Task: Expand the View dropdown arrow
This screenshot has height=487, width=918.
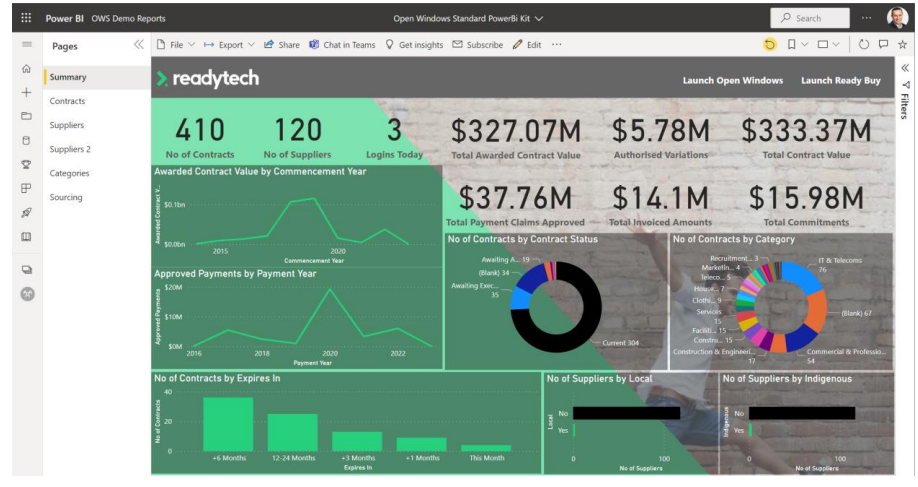Action: tap(836, 44)
